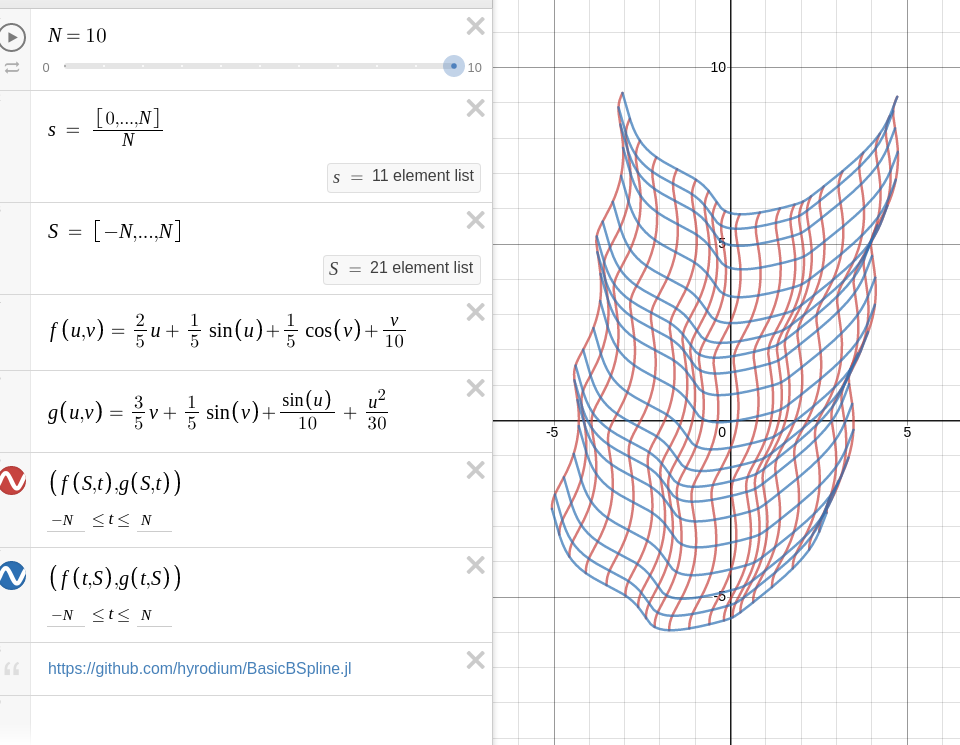Delete the S = [-N,...,N] expression

point(475,220)
